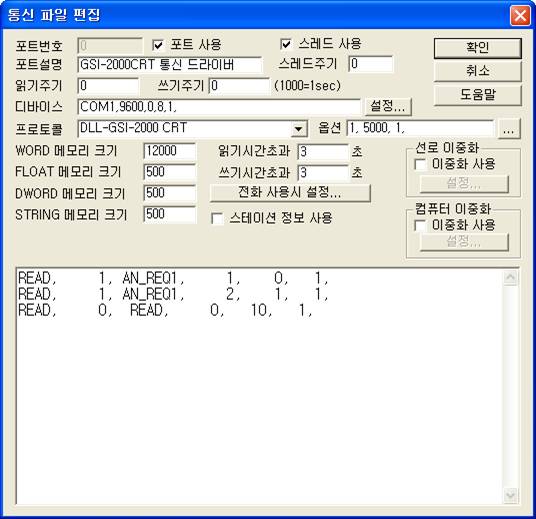Image resolution: width=536 pixels, height=519 pixels.
Task: Click the ellipsis button beside 옵션 field
Action: 509,129
